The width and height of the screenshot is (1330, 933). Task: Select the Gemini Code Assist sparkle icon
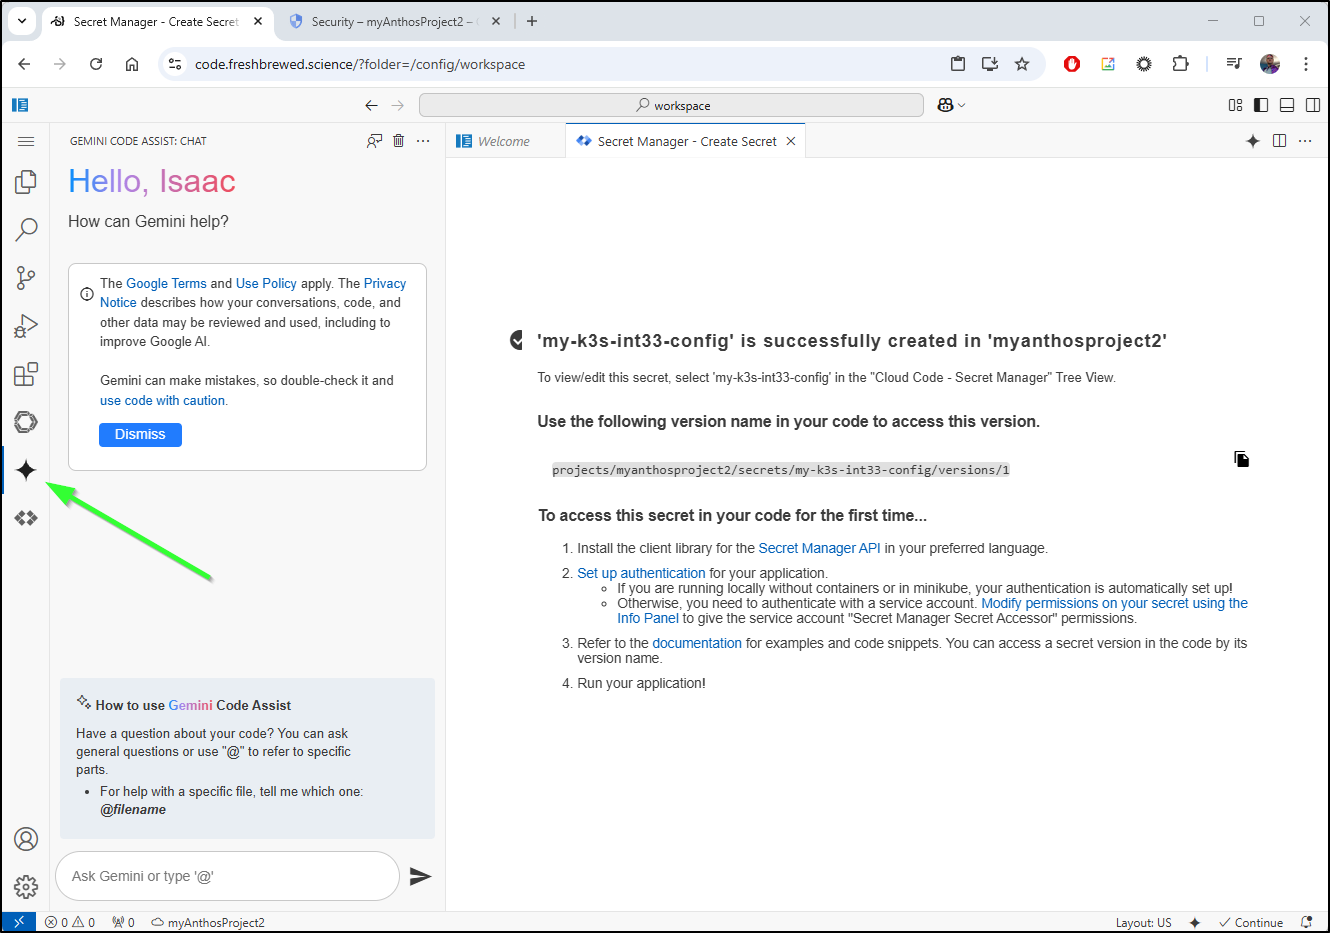pyautogui.click(x=26, y=470)
